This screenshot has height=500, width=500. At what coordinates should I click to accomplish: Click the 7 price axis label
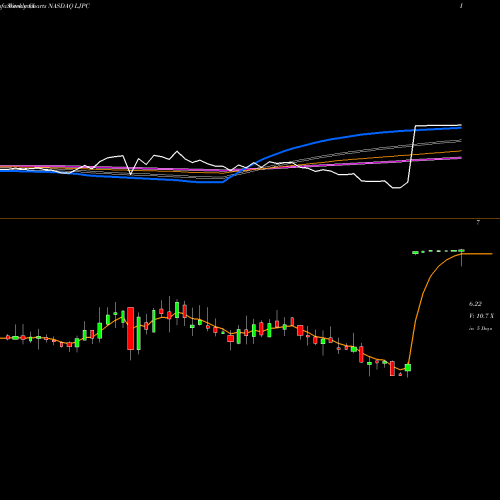[478, 223]
